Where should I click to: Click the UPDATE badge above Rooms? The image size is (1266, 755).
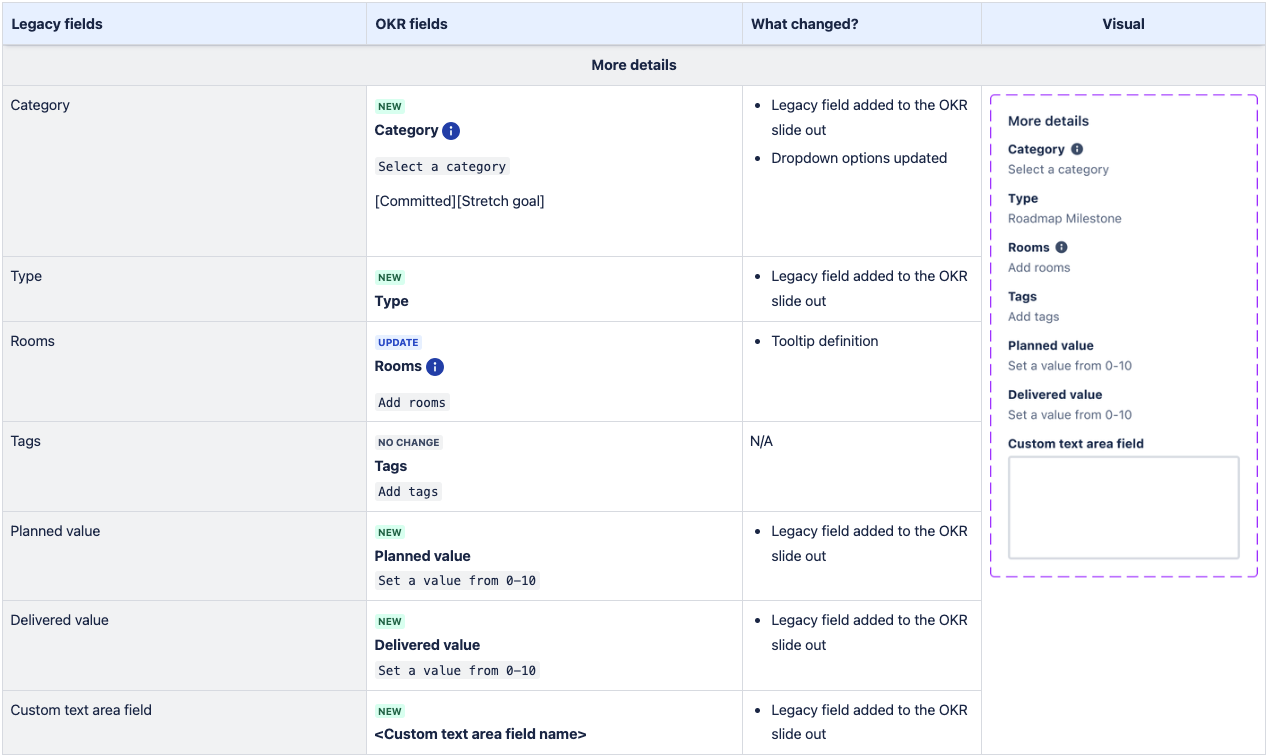pyautogui.click(x=399, y=342)
